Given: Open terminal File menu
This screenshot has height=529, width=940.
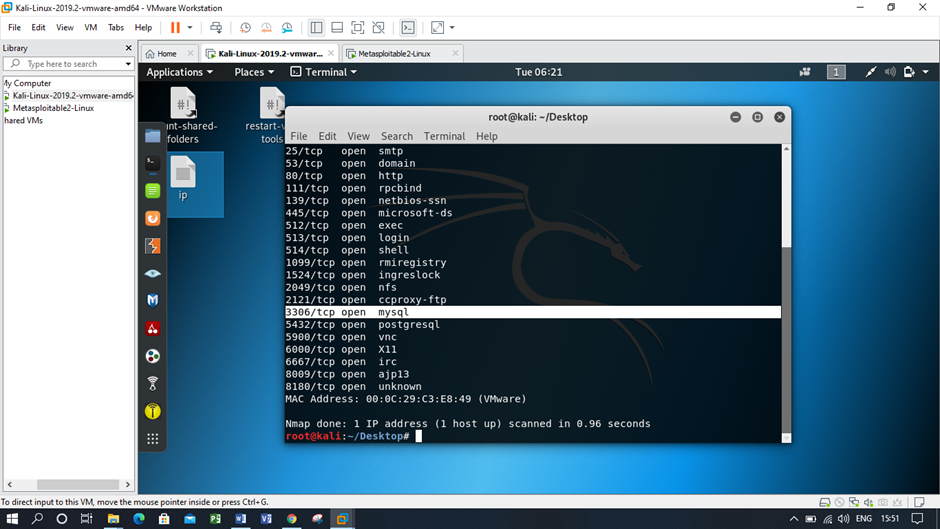Looking at the screenshot, I should [299, 136].
